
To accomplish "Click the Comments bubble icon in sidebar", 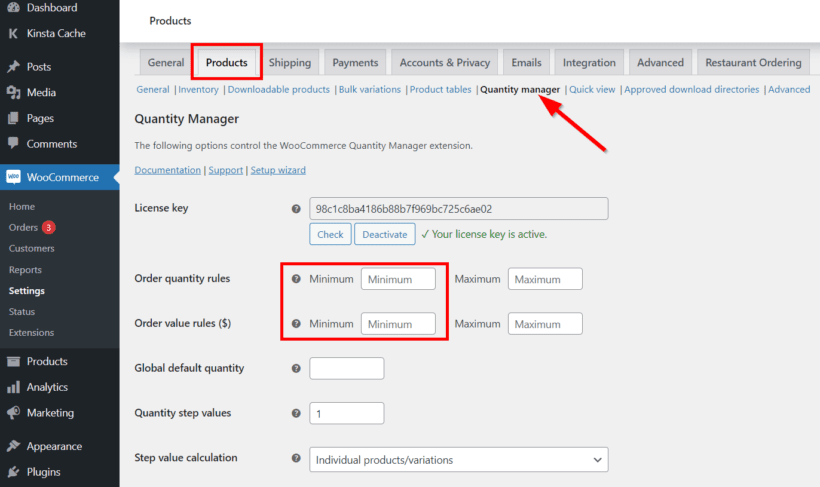I will (13, 144).
